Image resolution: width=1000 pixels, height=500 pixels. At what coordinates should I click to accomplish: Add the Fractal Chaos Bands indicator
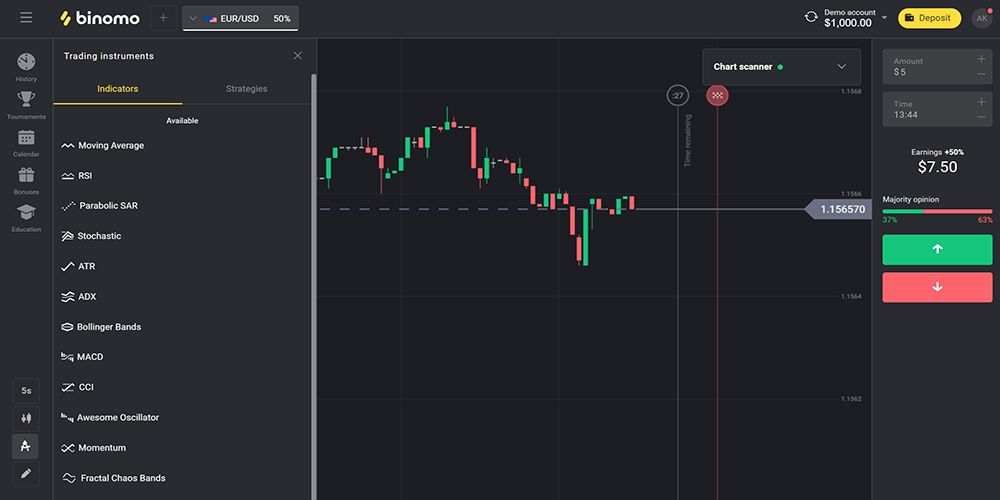coord(182,478)
